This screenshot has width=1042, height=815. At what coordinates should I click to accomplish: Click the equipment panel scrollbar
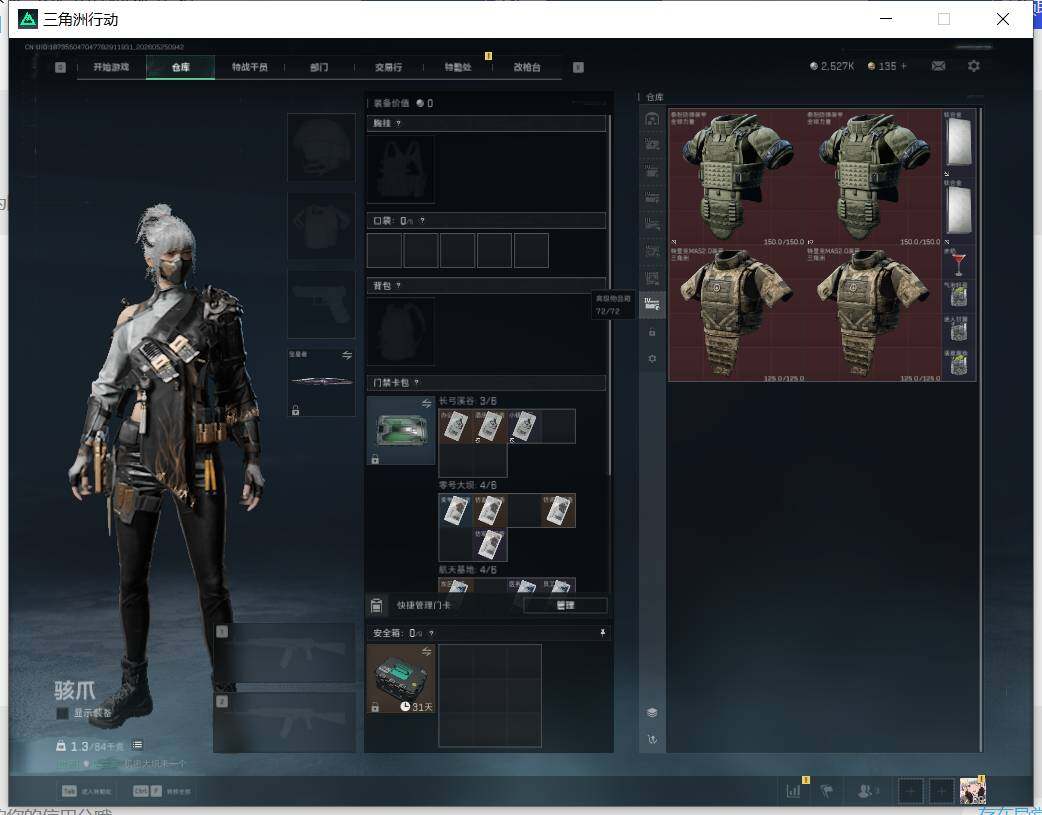click(609, 296)
